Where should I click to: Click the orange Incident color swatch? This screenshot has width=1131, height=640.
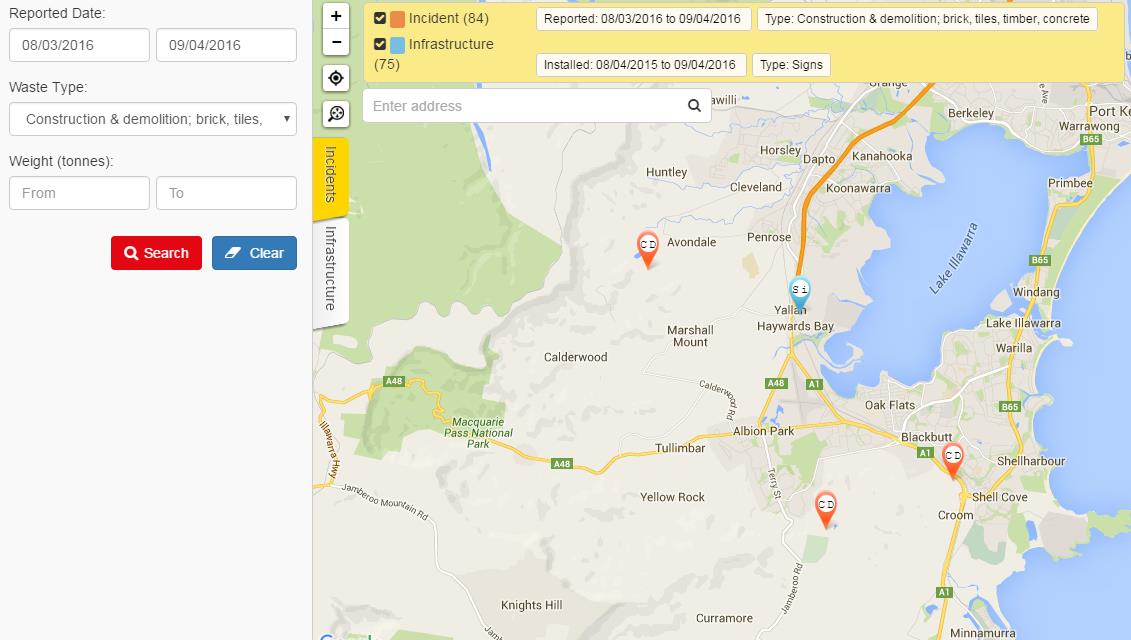click(397, 19)
